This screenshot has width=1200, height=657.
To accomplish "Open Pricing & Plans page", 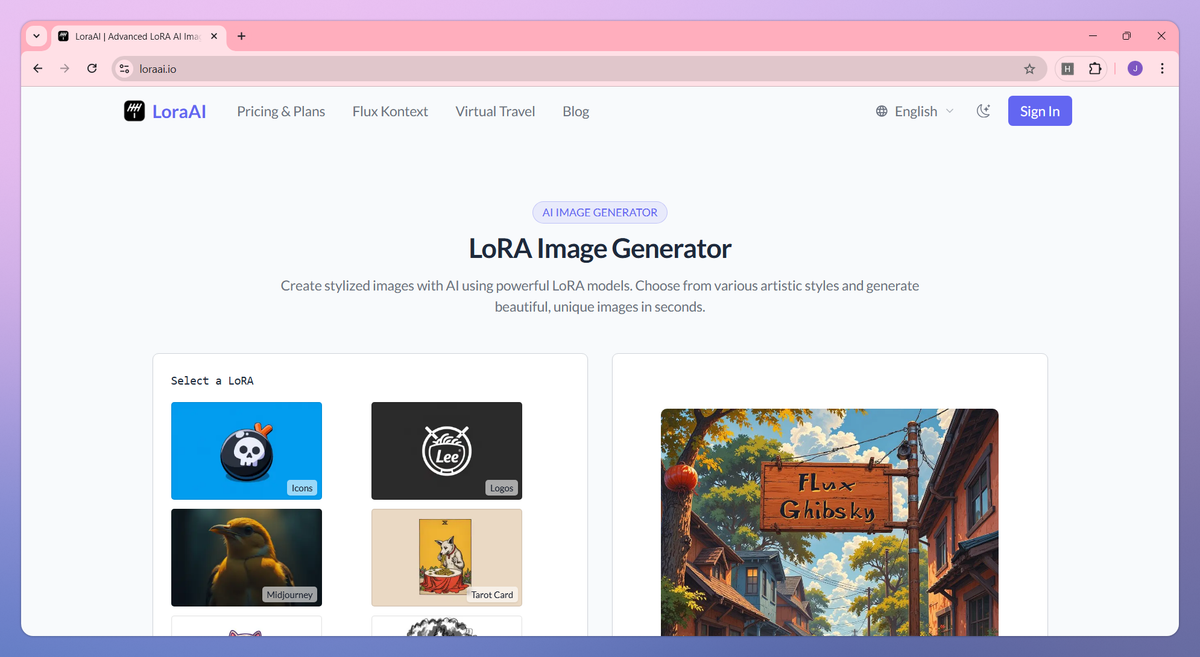I will coord(281,111).
